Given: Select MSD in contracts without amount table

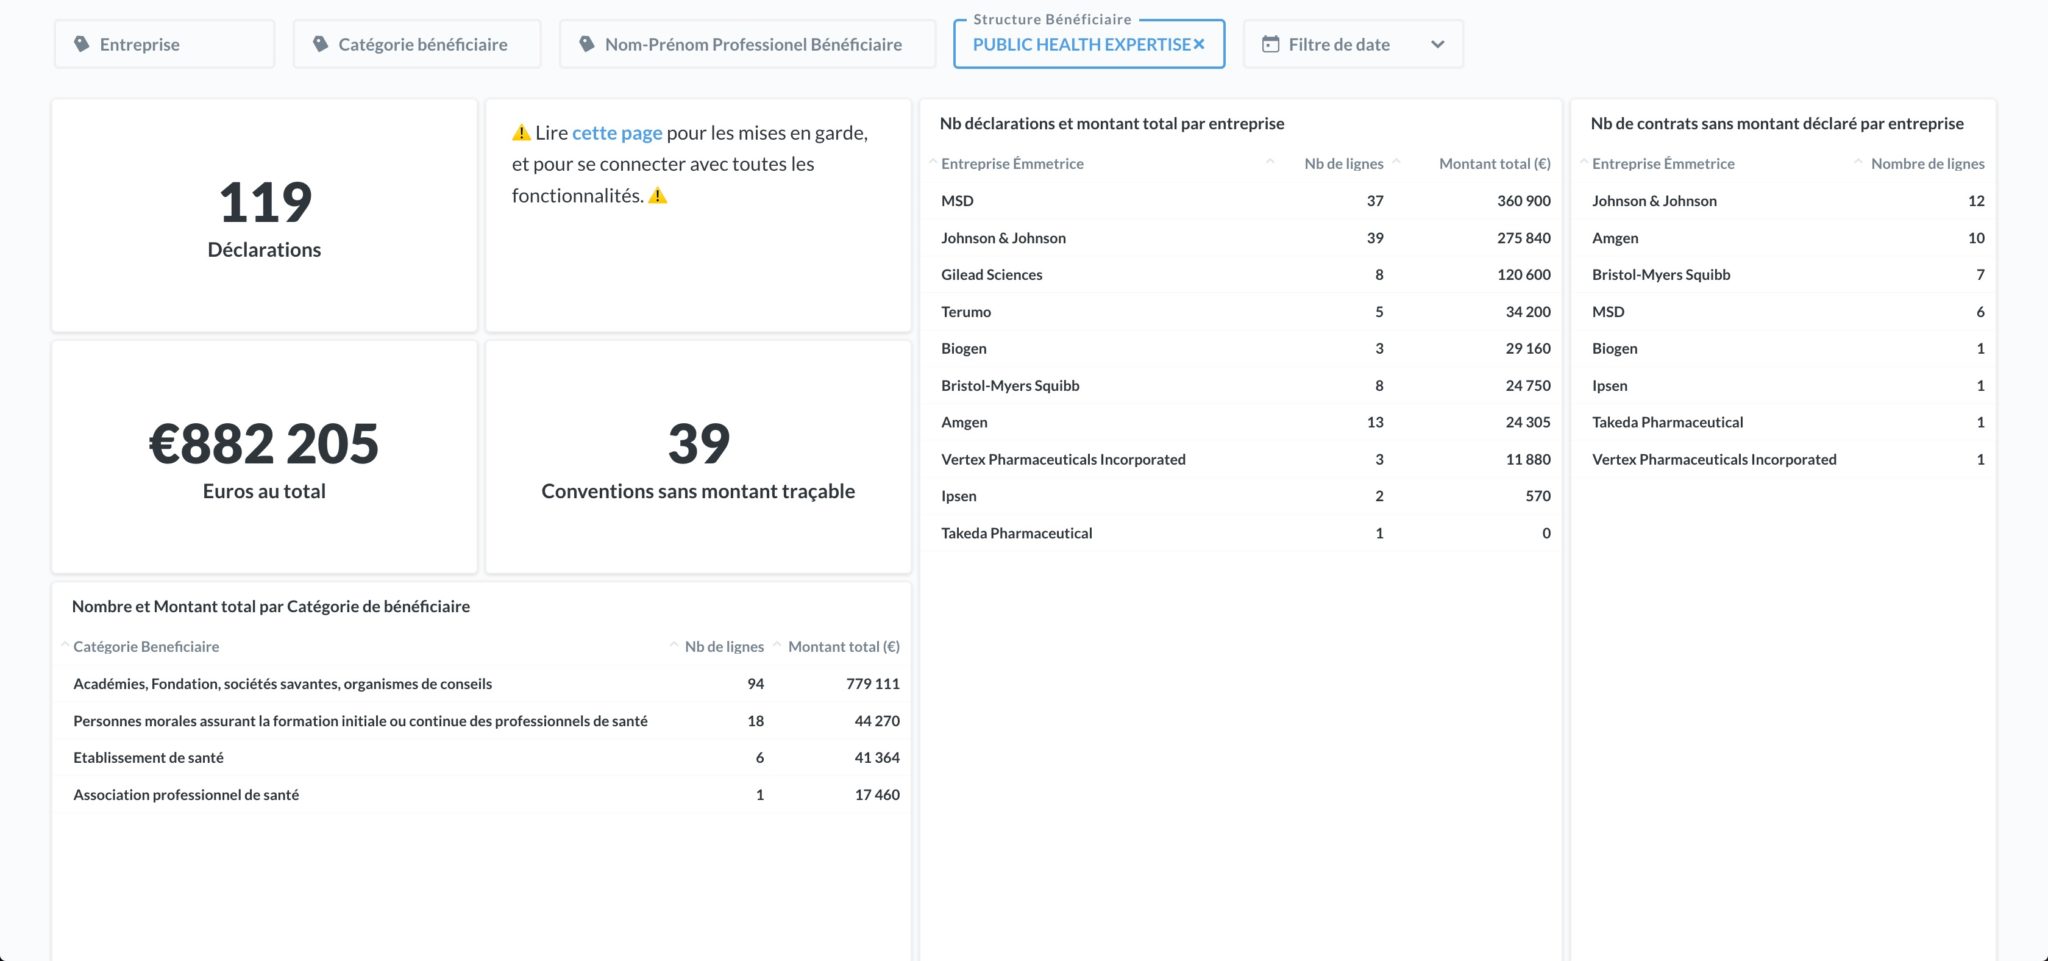Looking at the screenshot, I should pos(1783,312).
